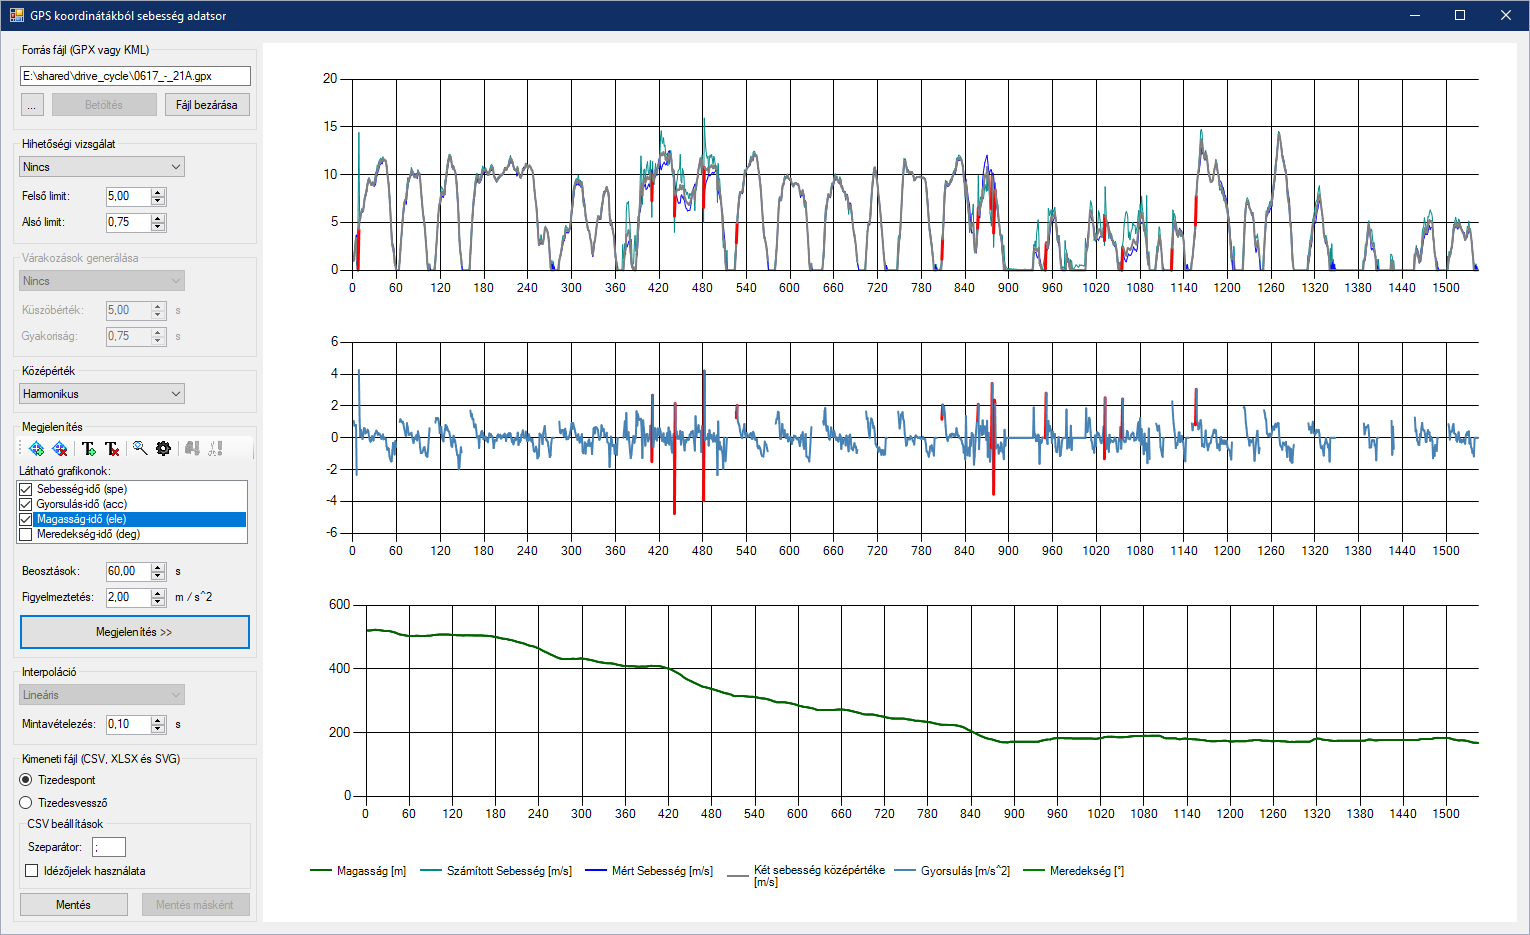Select the magnifier zoom tool
1530x935 pixels.
point(140,449)
